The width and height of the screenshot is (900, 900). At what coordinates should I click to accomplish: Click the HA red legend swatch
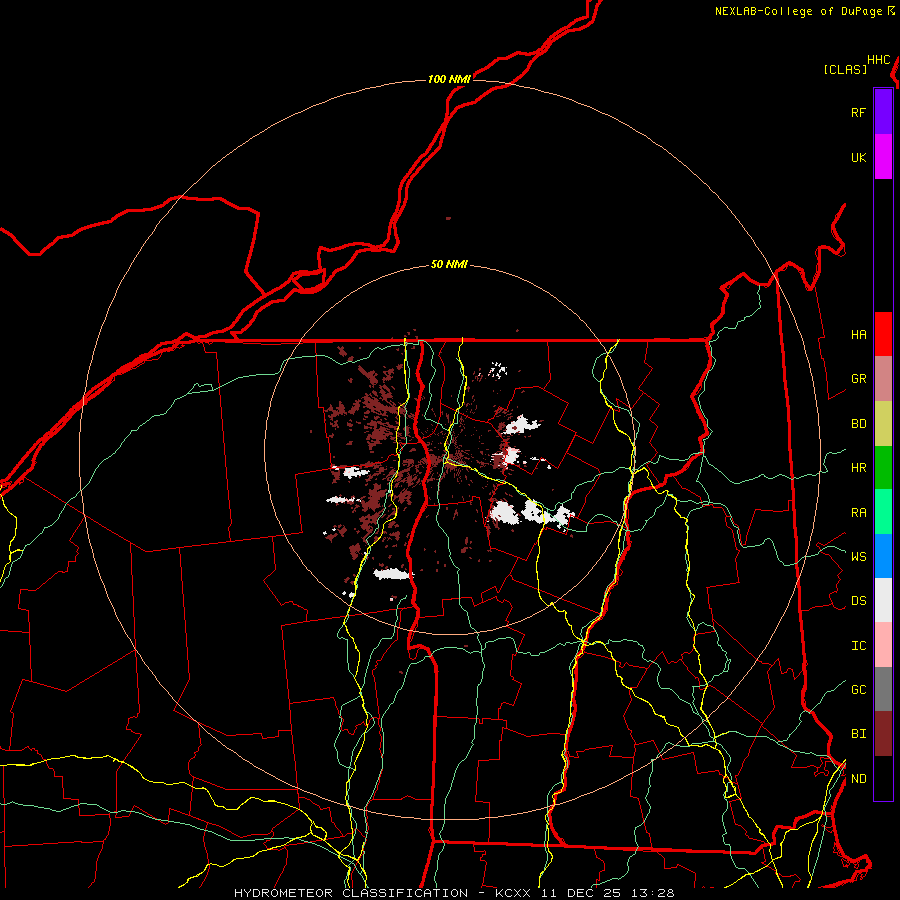[883, 334]
